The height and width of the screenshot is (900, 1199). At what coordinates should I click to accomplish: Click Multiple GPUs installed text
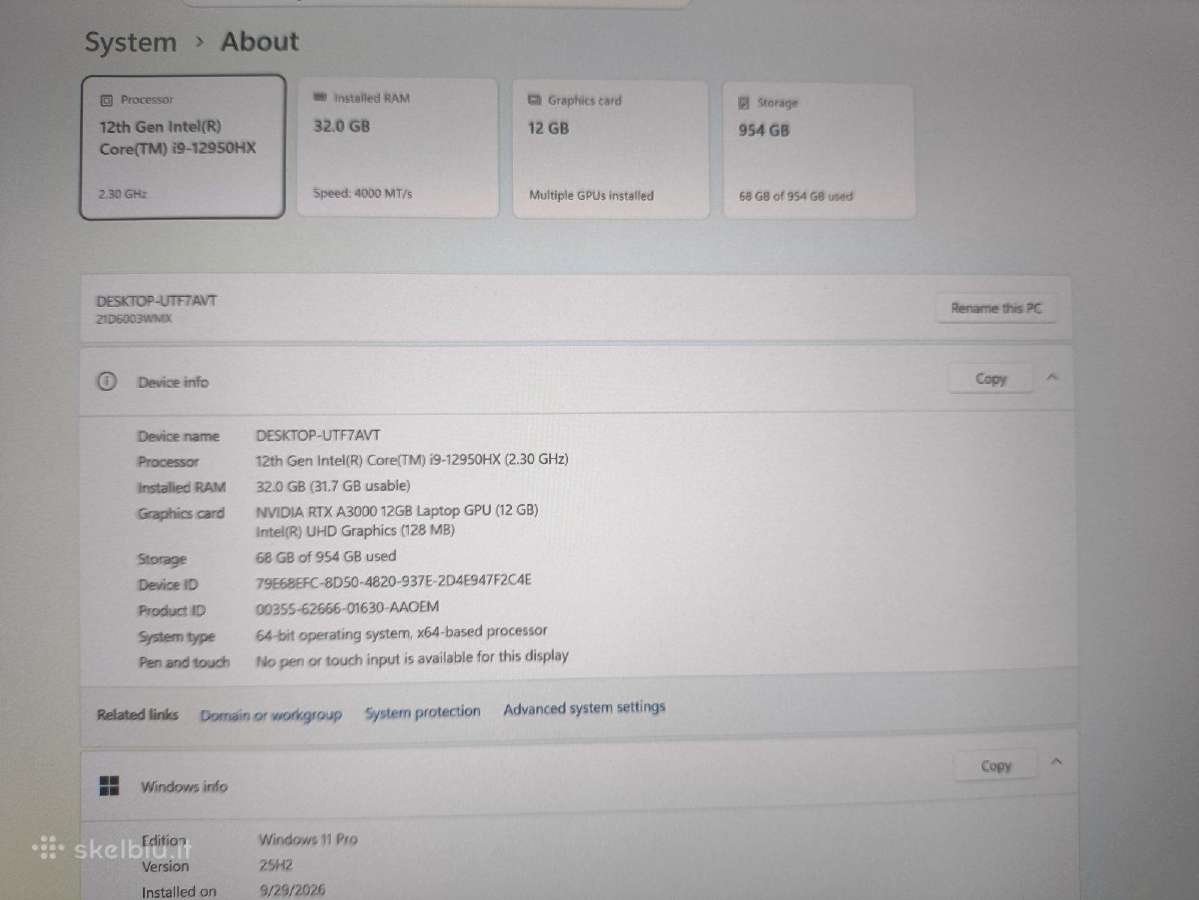coord(591,196)
